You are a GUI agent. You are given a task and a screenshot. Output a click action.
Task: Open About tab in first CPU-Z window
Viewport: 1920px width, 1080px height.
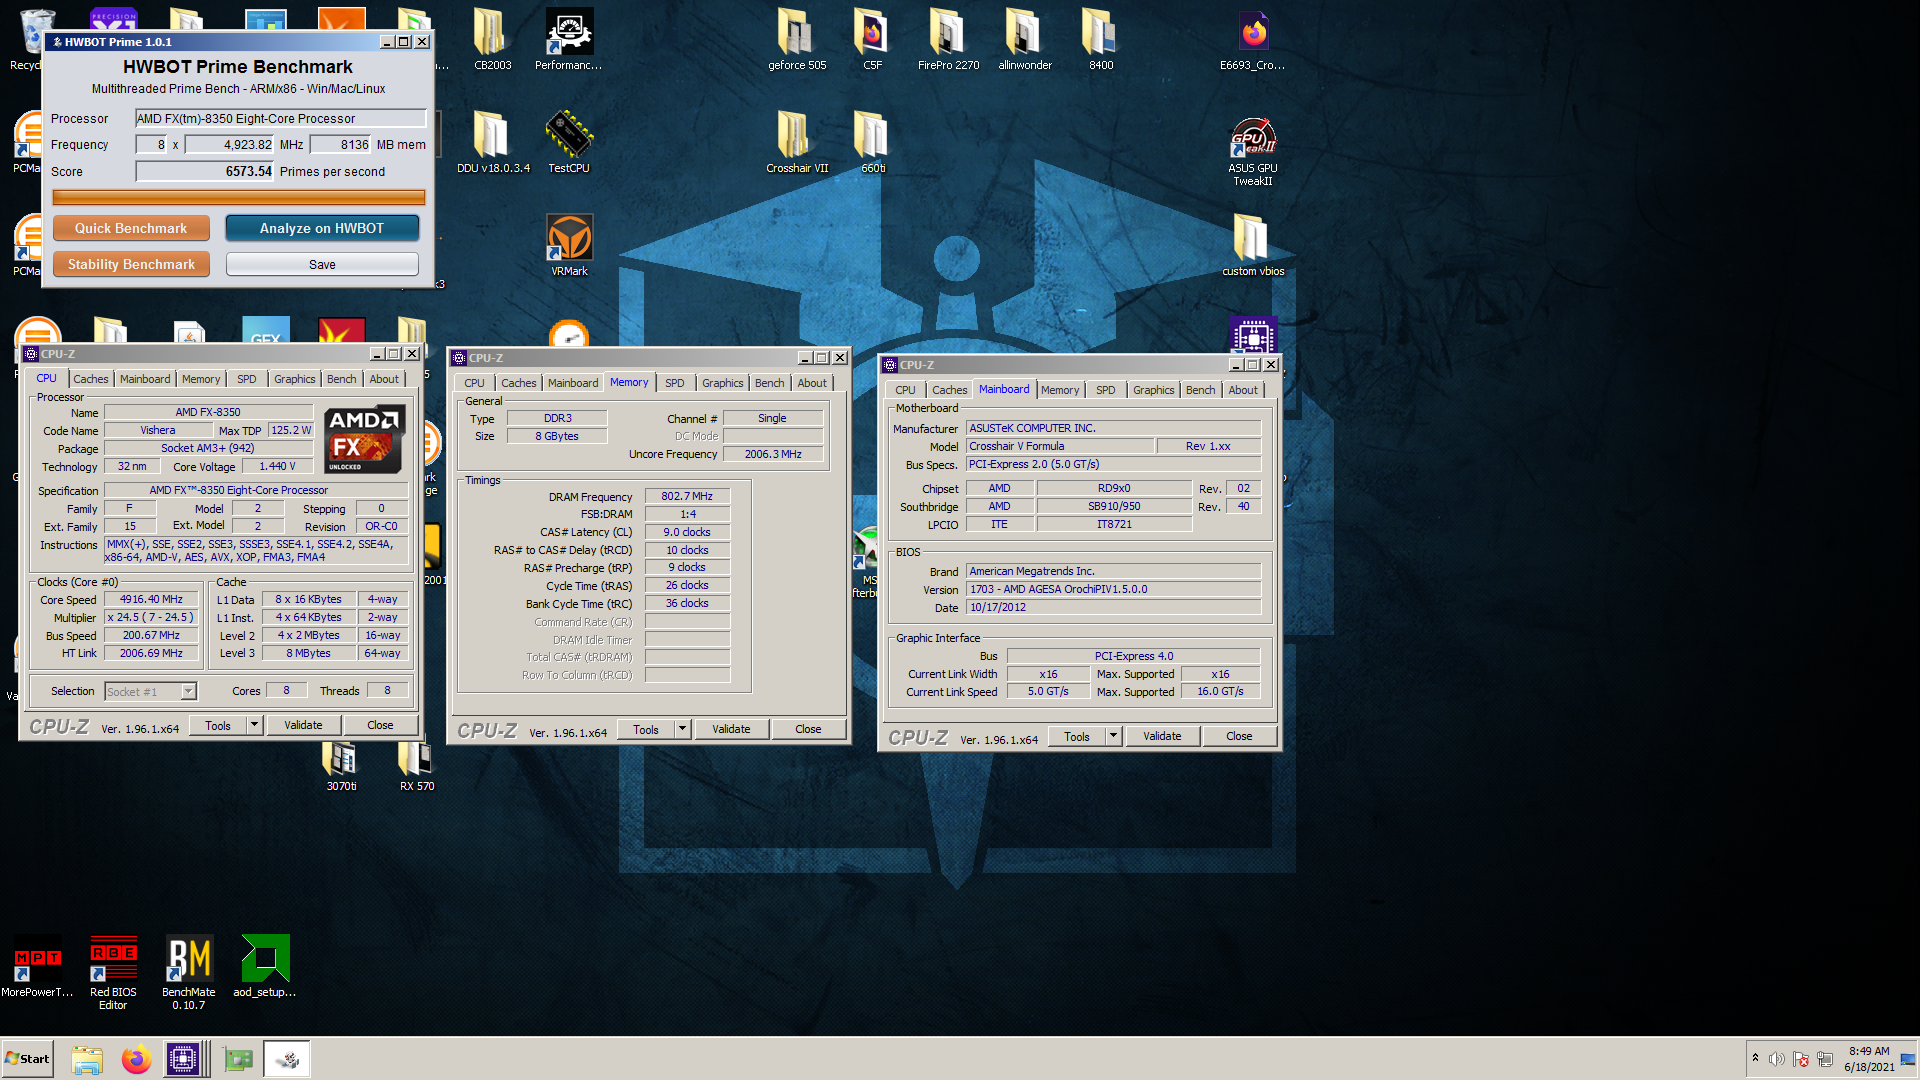pos(384,379)
